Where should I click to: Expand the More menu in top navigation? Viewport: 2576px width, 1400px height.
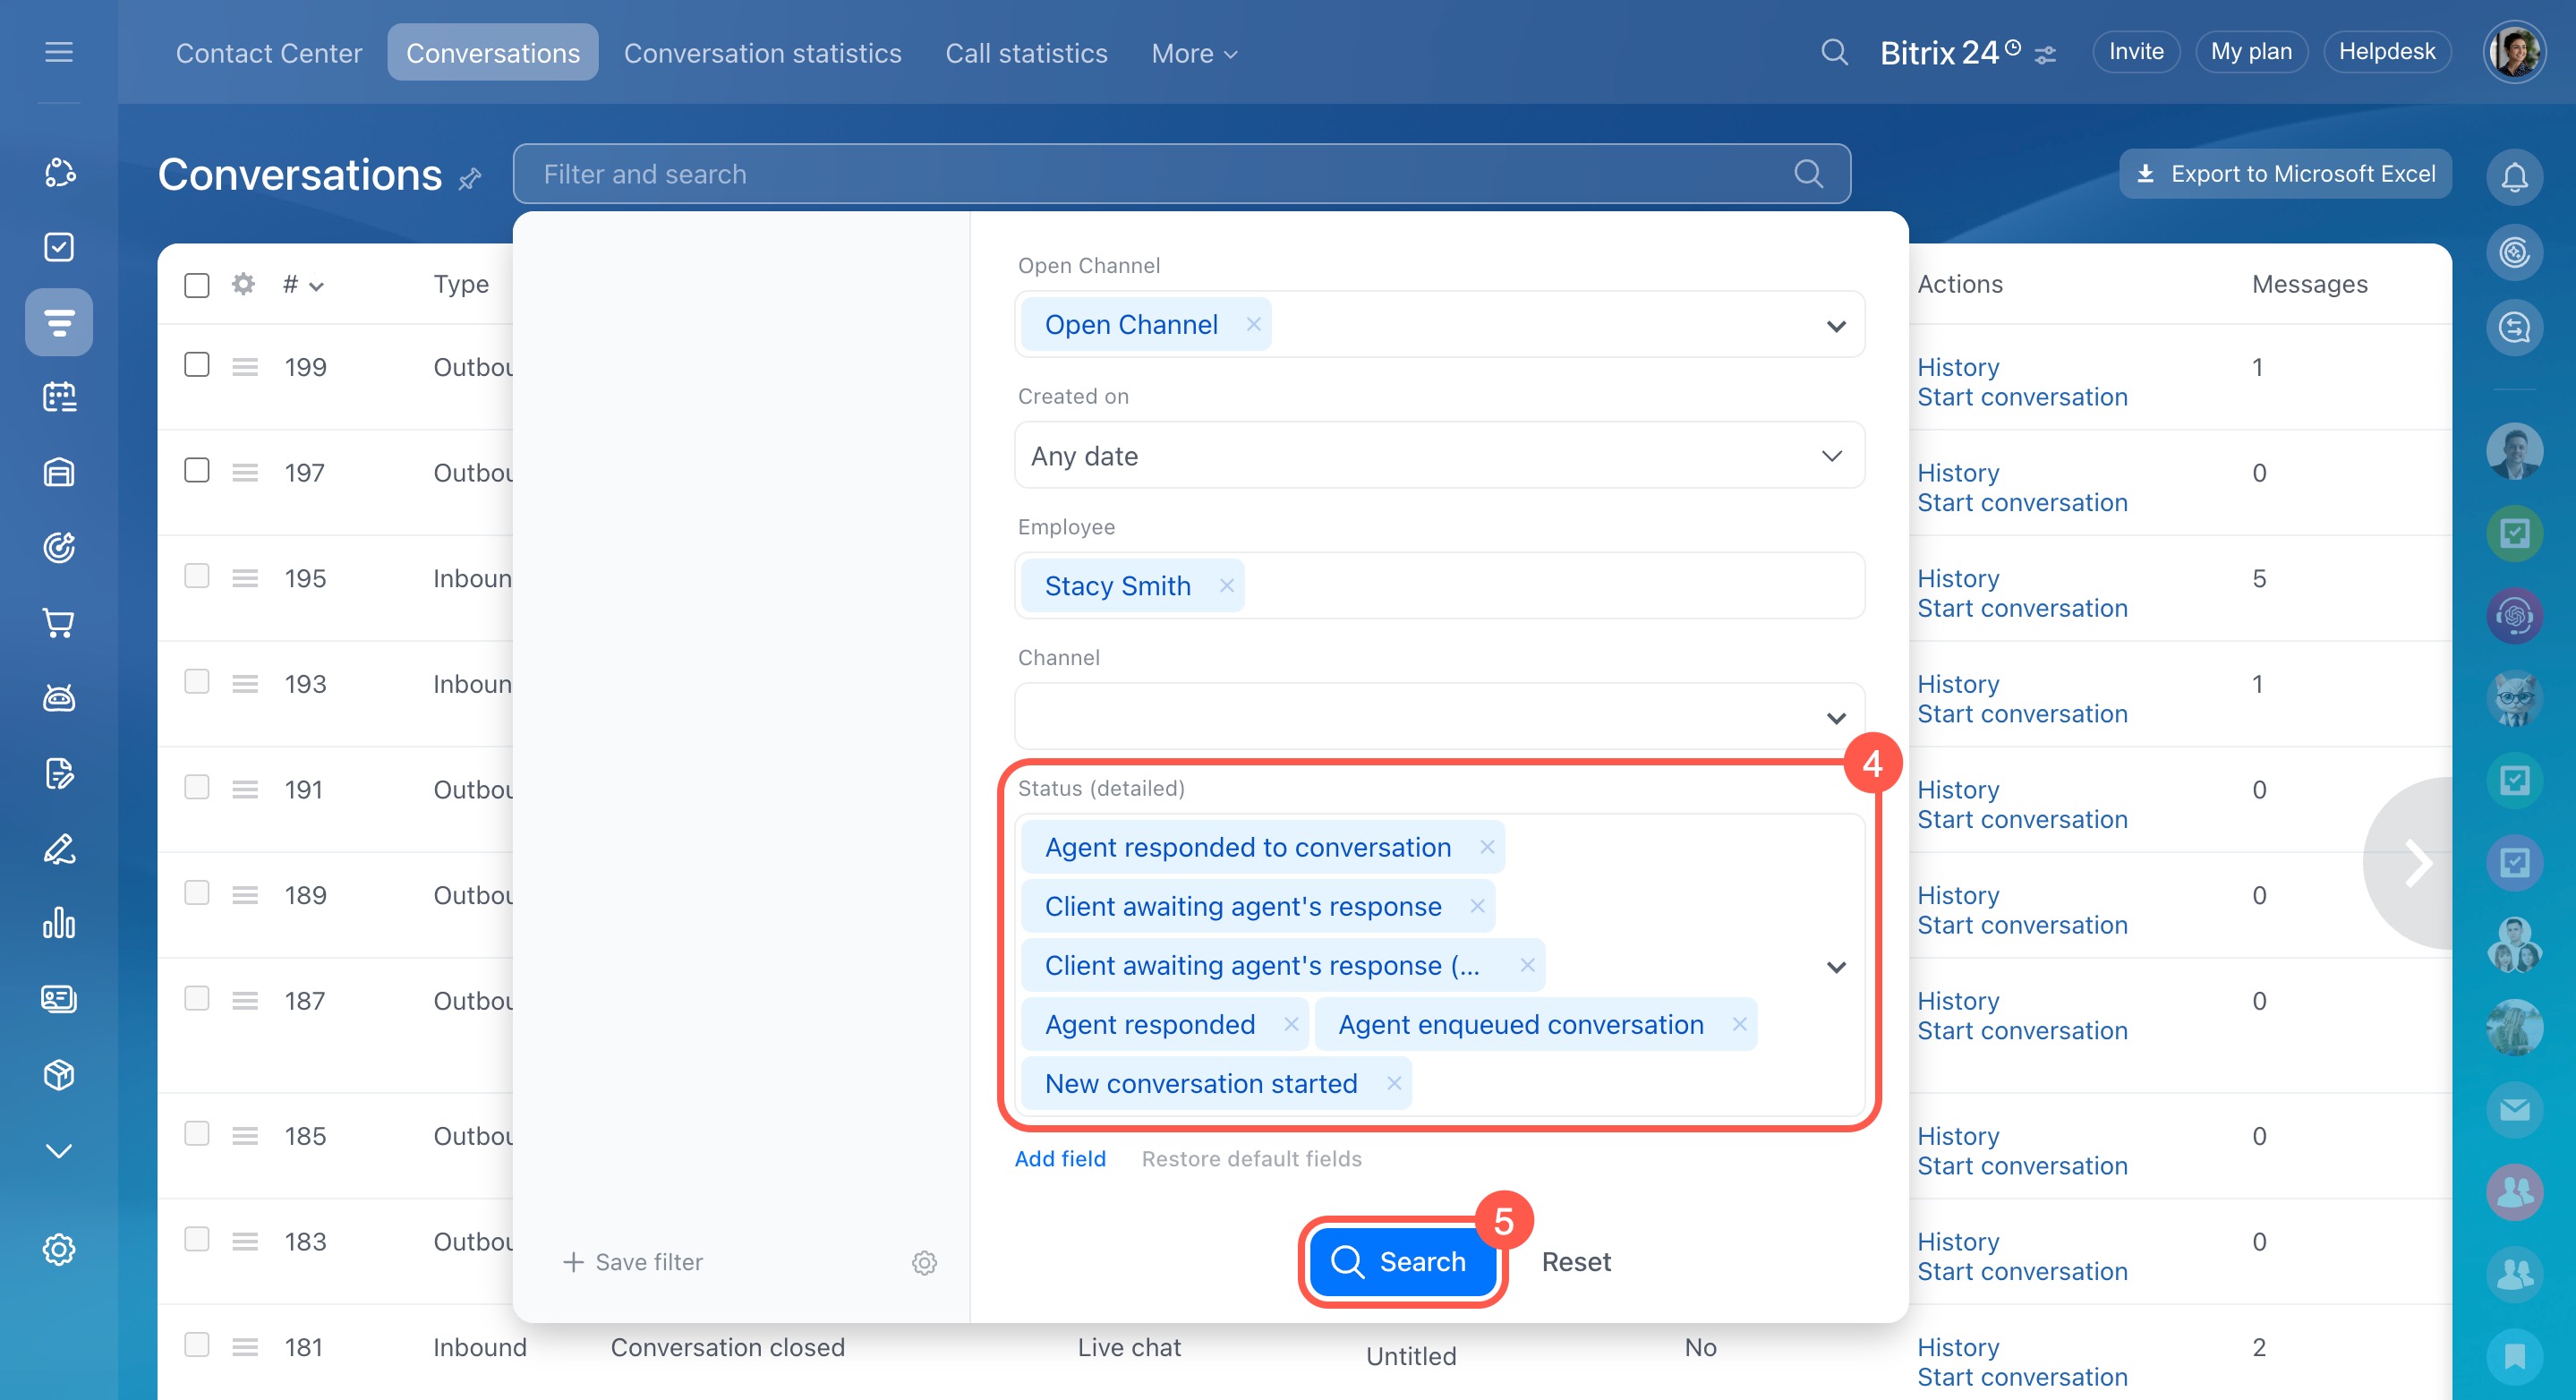[1194, 53]
